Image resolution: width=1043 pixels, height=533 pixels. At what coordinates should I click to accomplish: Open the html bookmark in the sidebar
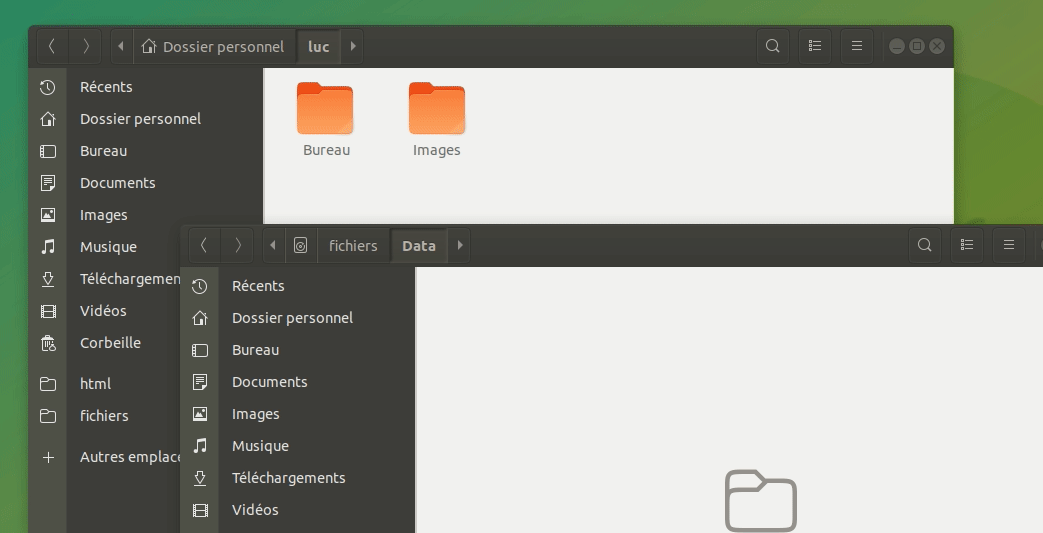[x=95, y=384]
